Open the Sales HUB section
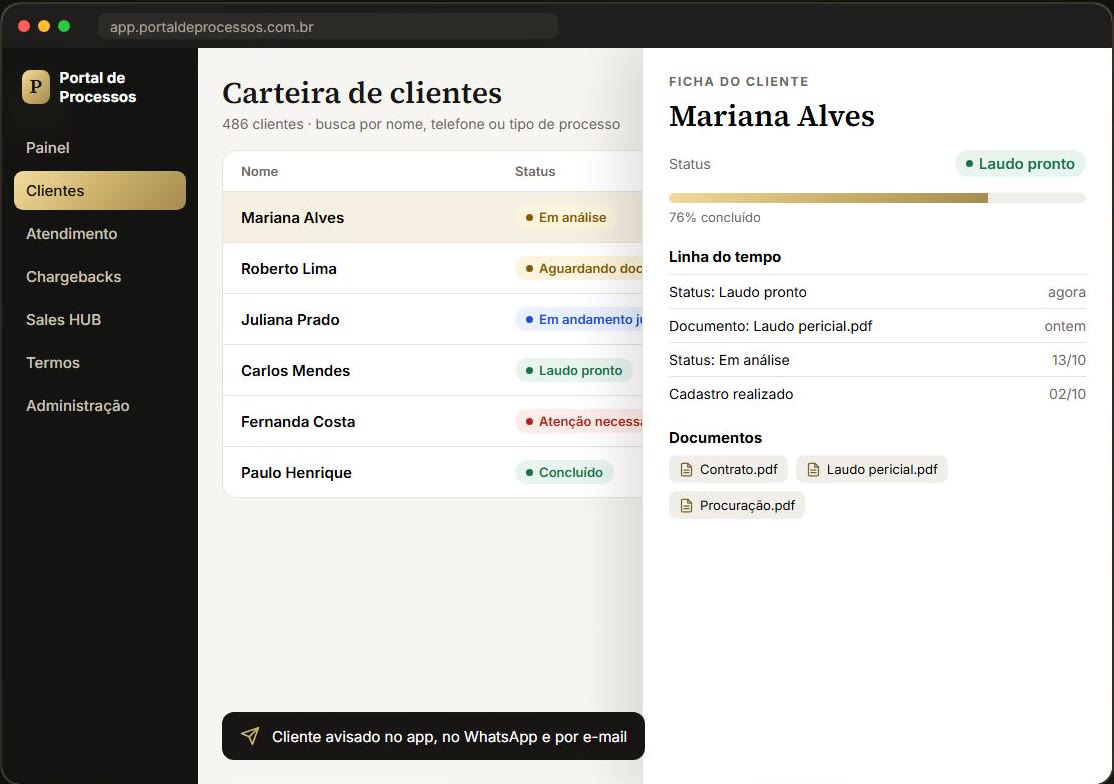 (x=99, y=320)
